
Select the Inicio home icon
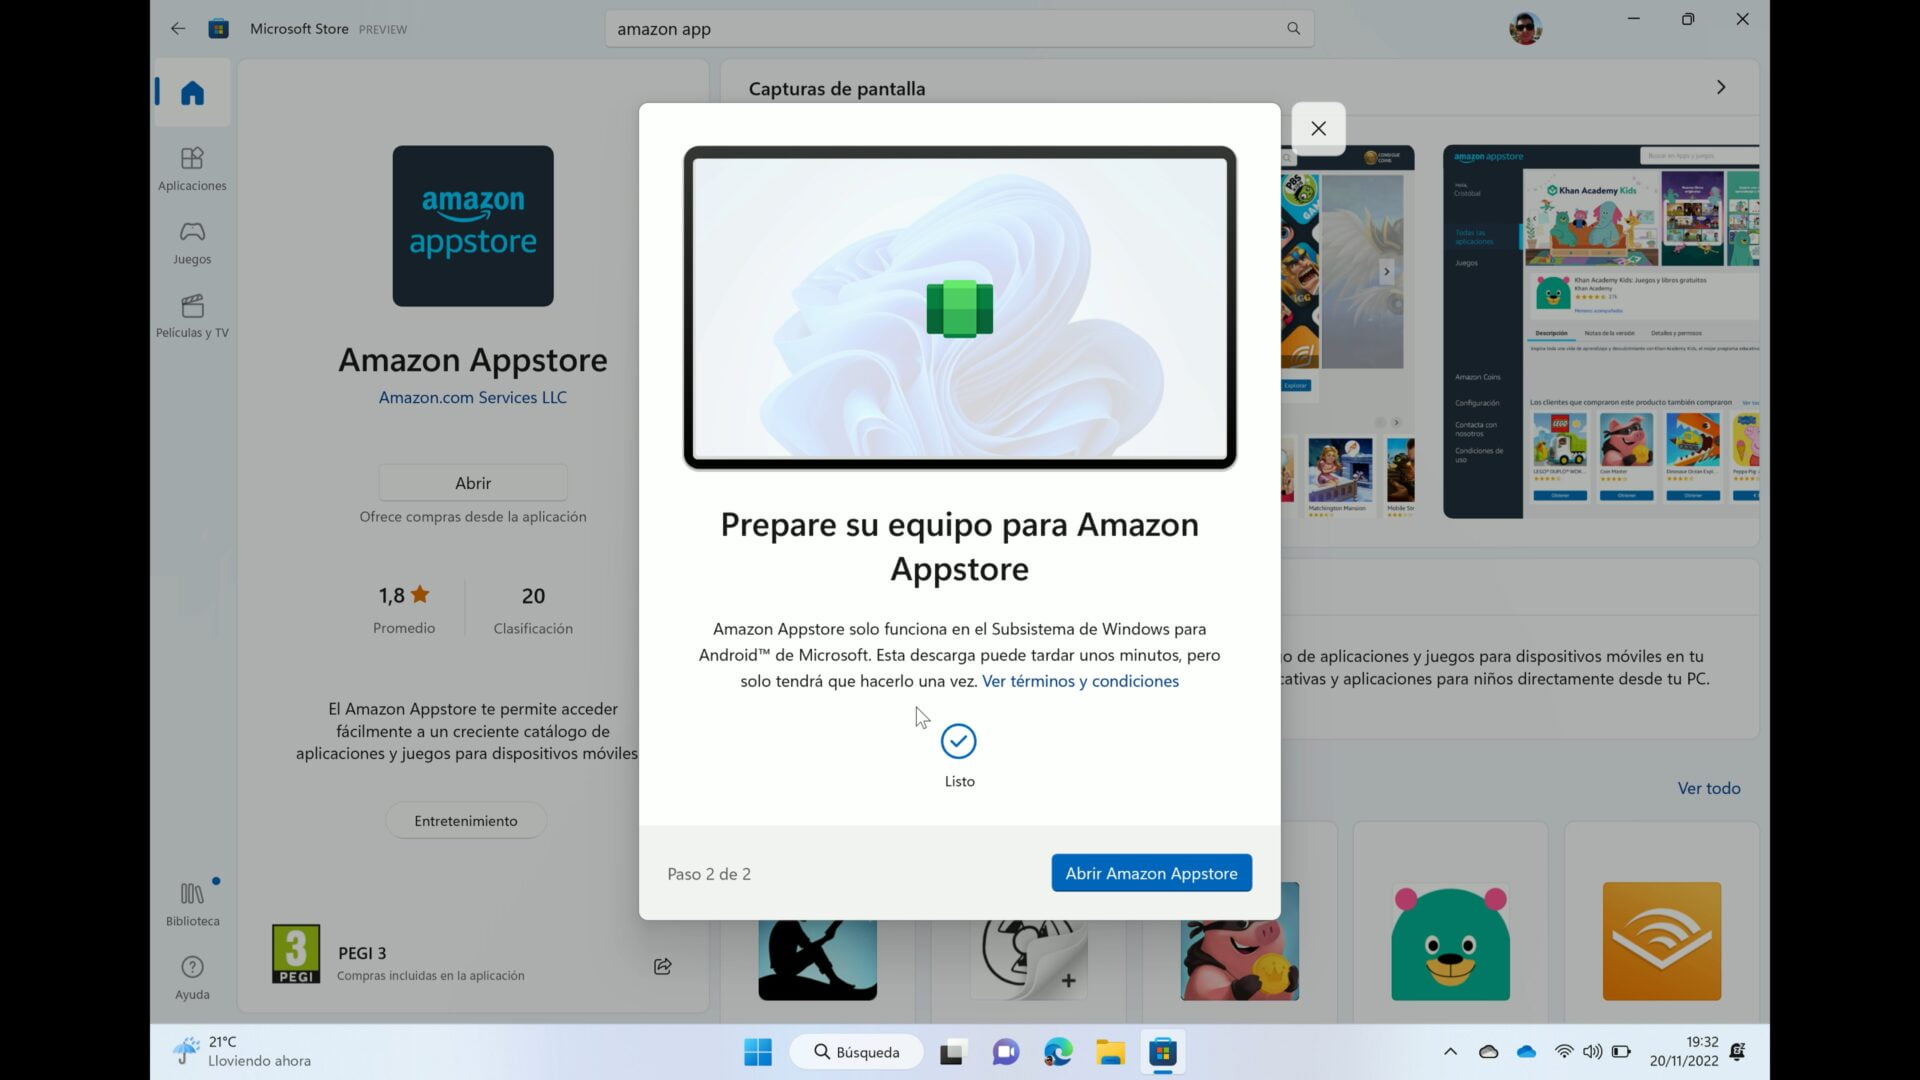click(191, 92)
